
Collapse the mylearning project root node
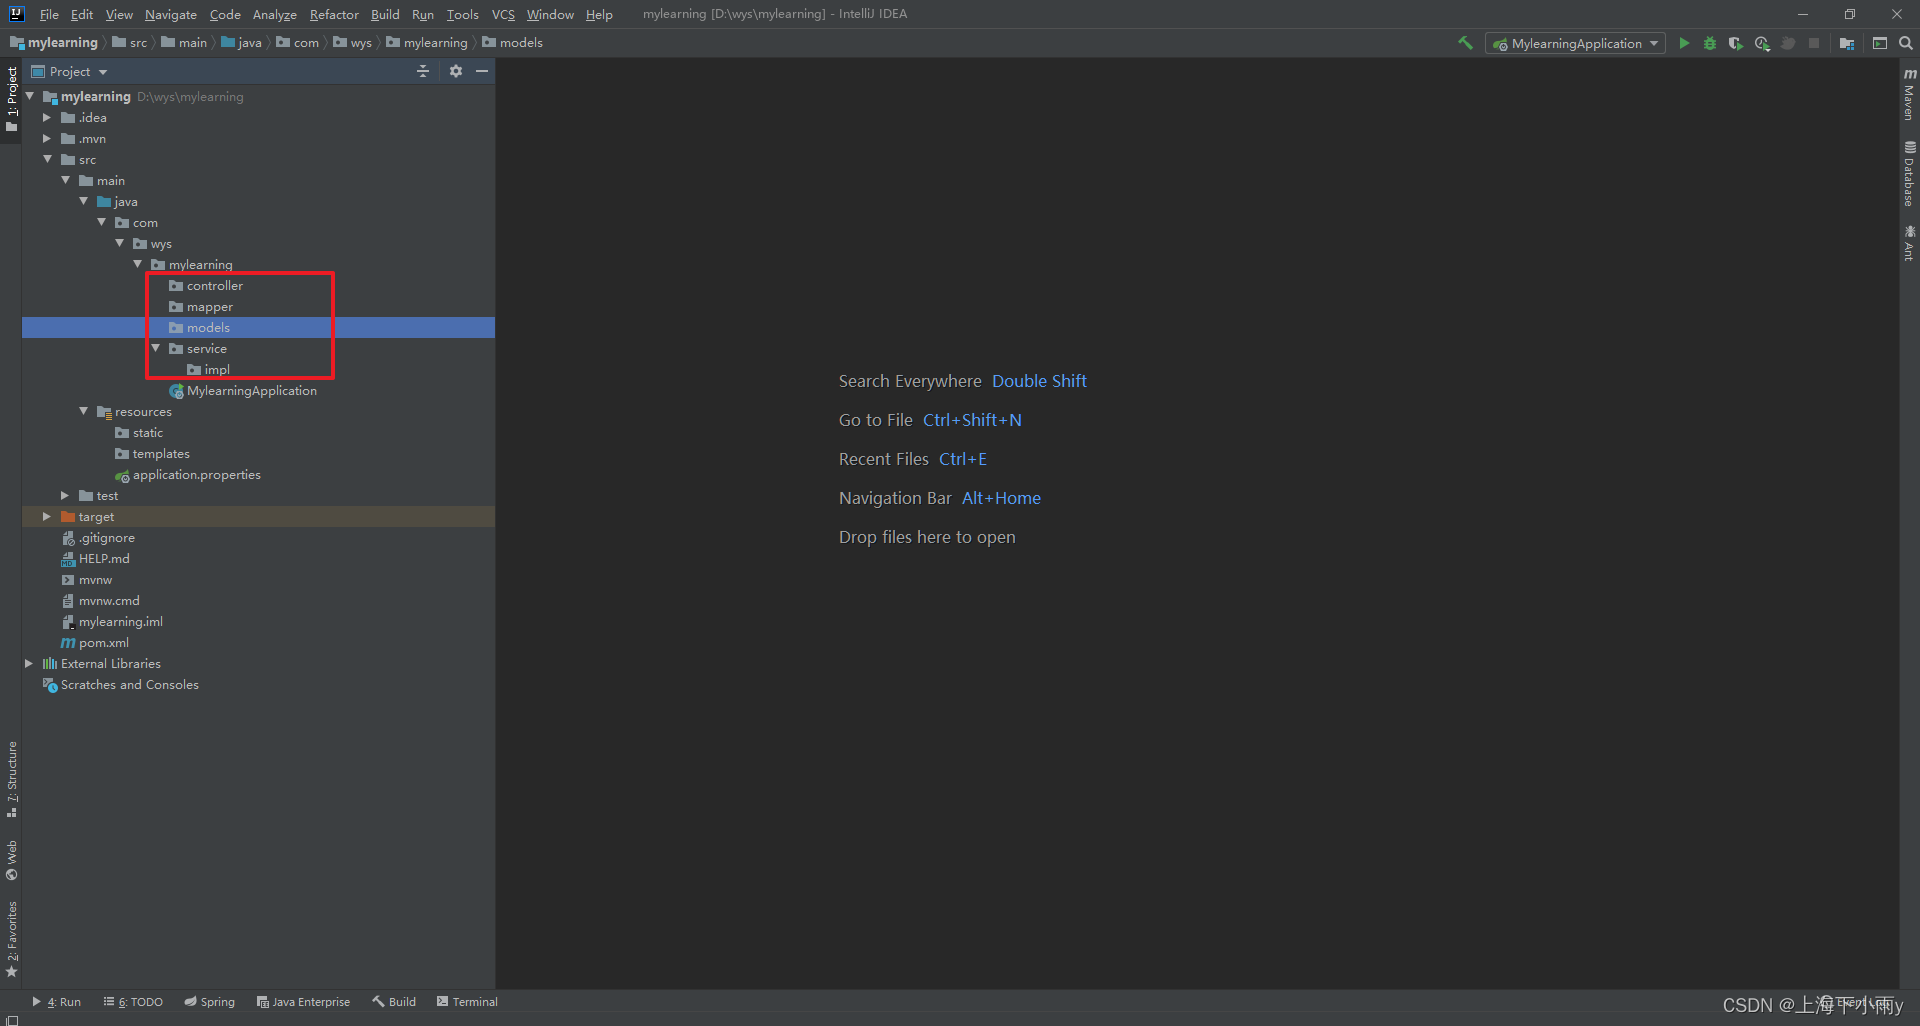pos(30,96)
